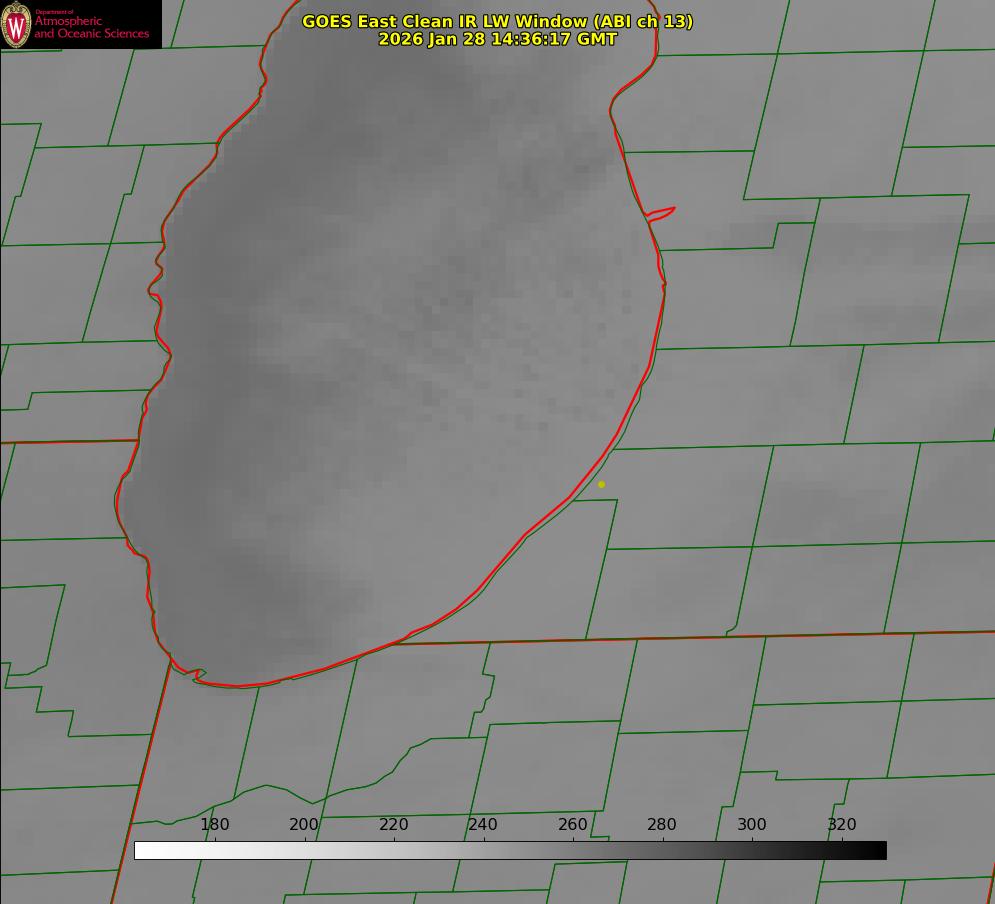
Task: Pick the 260 label on the colorbar
Action: tap(573, 825)
